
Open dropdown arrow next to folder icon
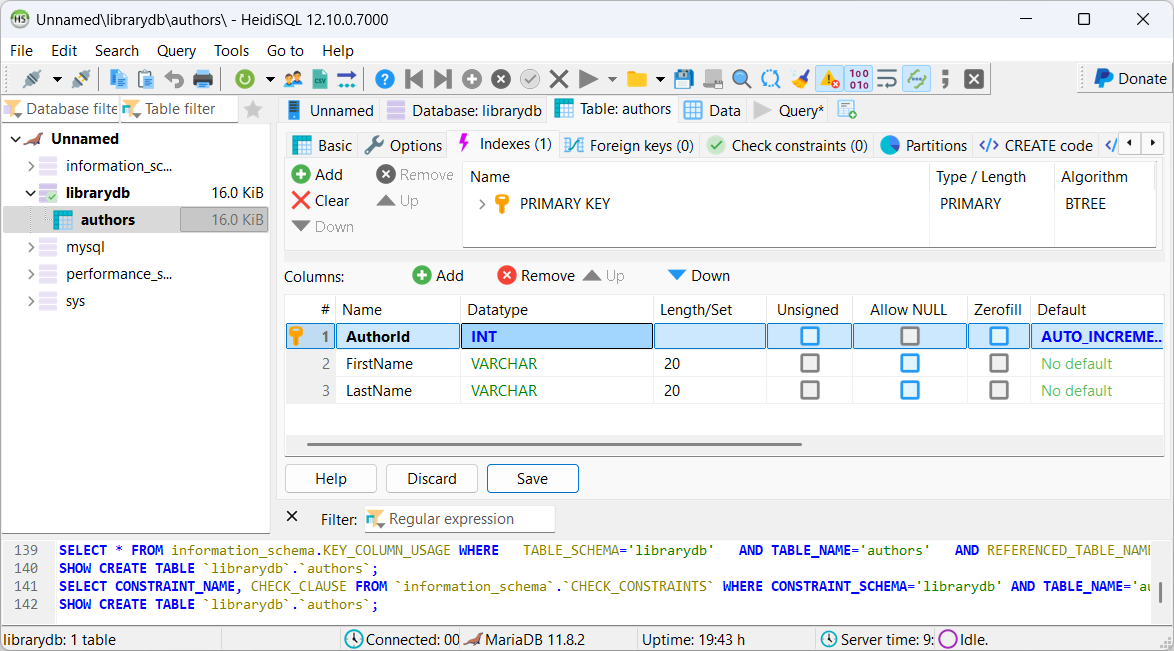(660, 79)
